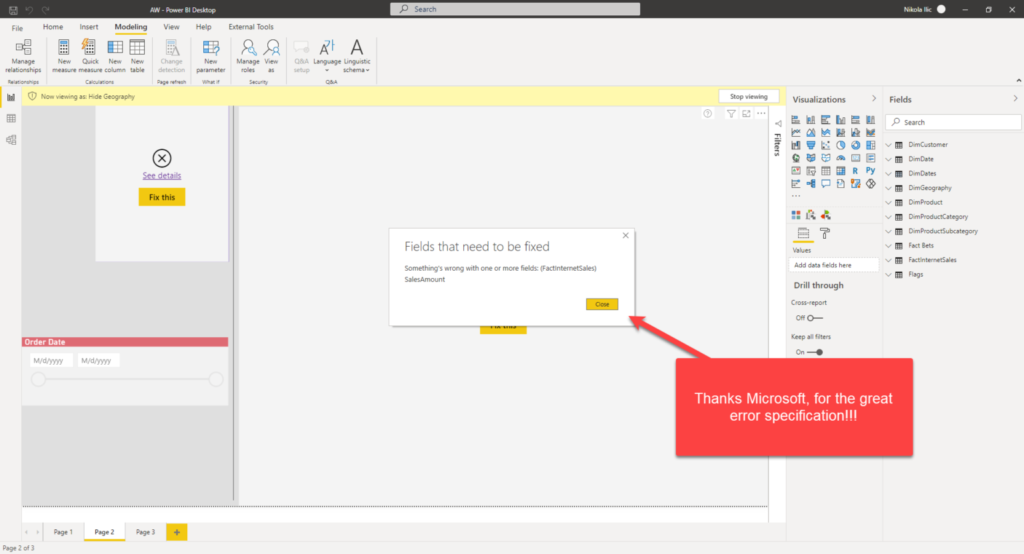This screenshot has height=554, width=1024.
Task: Collapse the Visualizations pane chevron
Action: coord(874,99)
